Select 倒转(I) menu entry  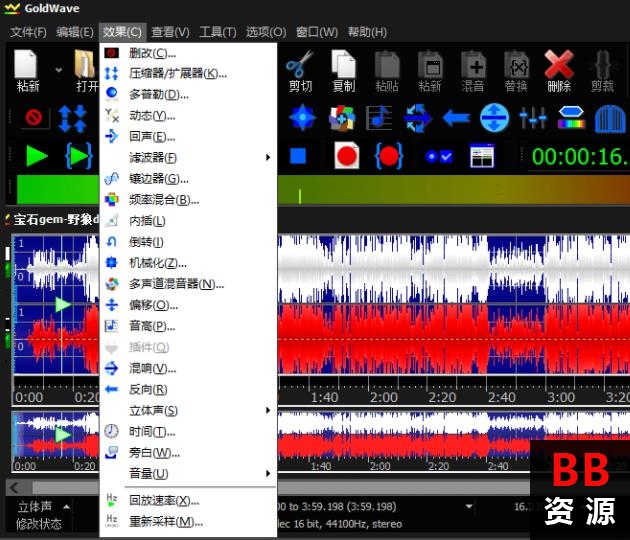pyautogui.click(x=188, y=242)
